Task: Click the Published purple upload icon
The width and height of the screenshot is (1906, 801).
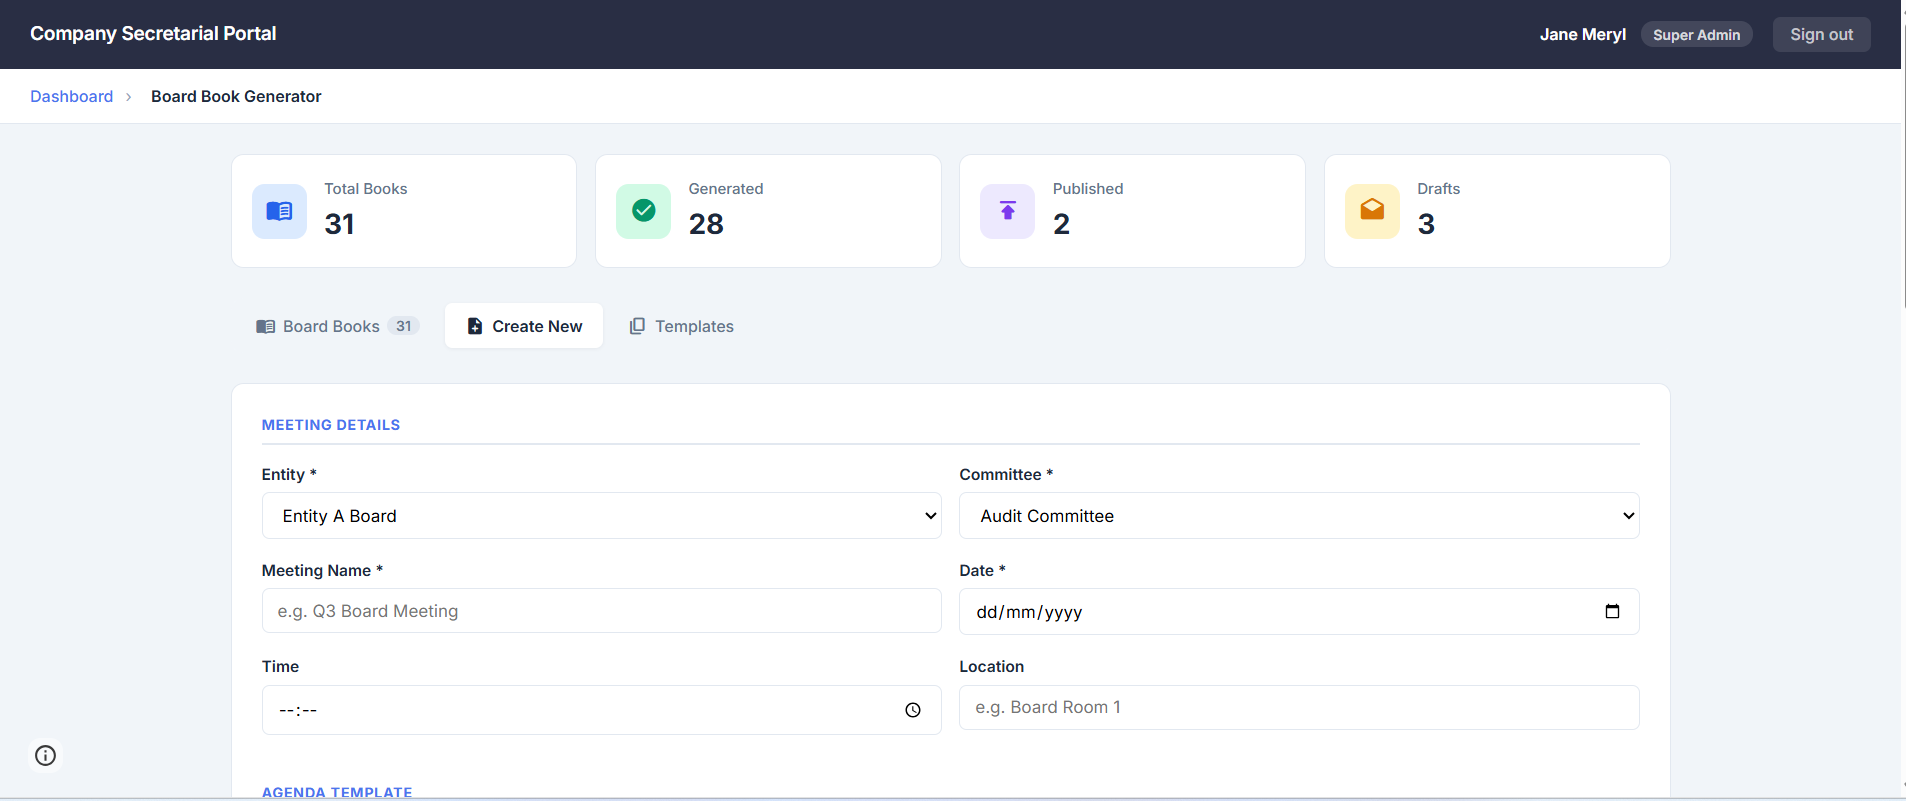Action: pos(1007,211)
